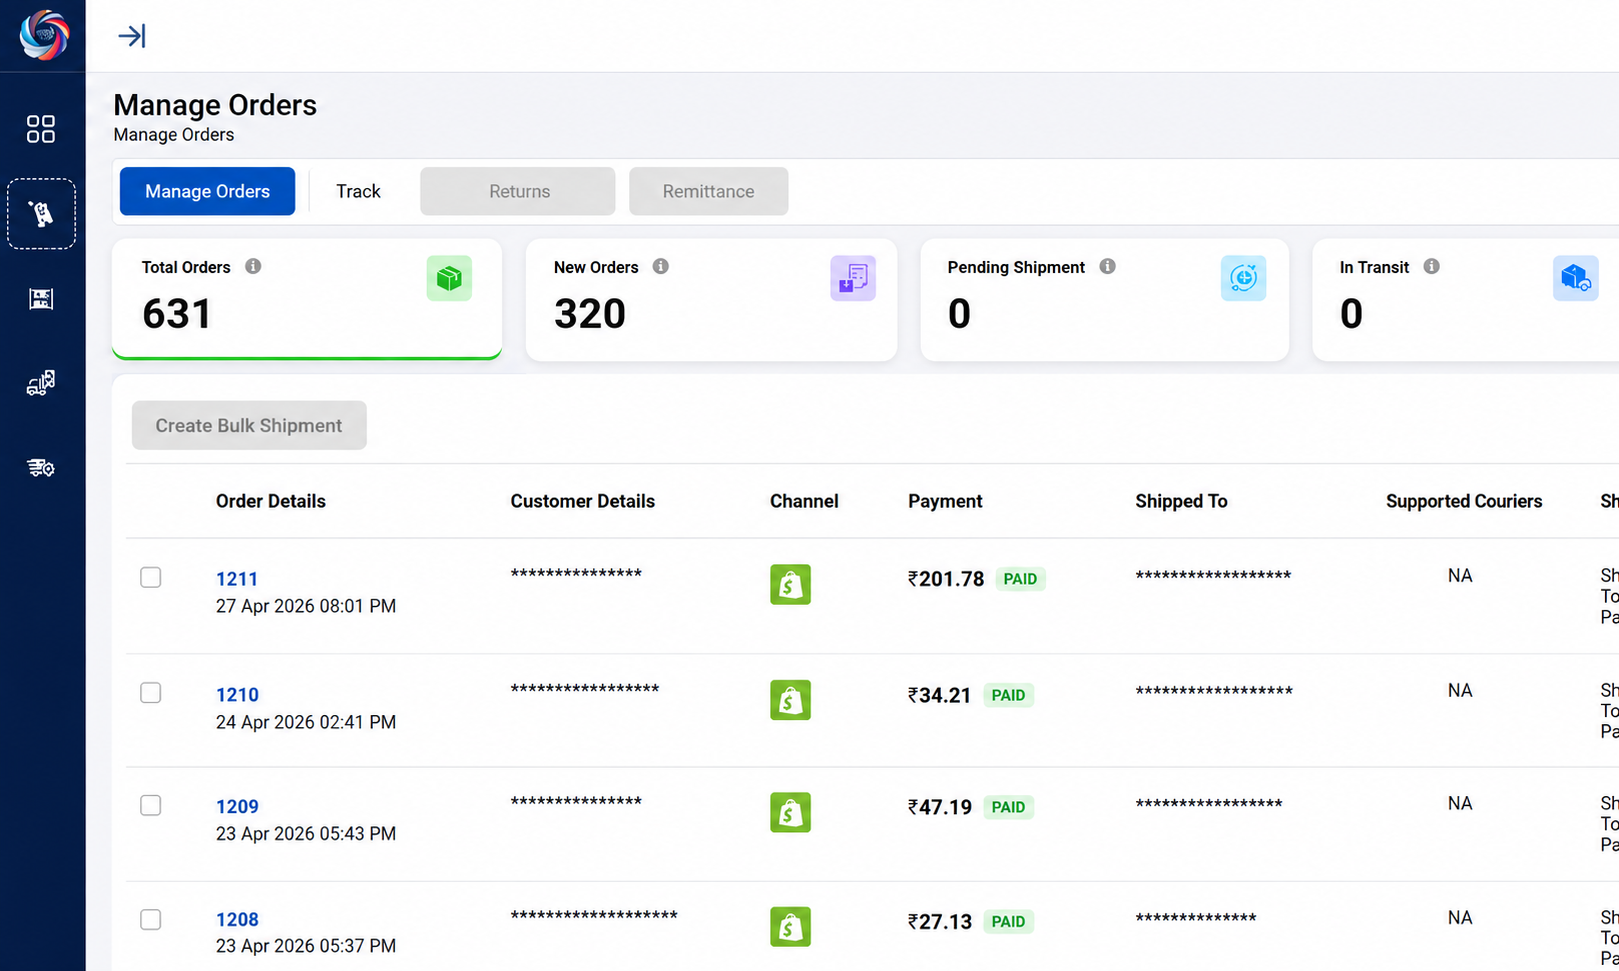Click the Pending Shipment clock icon
Image resolution: width=1619 pixels, height=971 pixels.
point(1243,278)
